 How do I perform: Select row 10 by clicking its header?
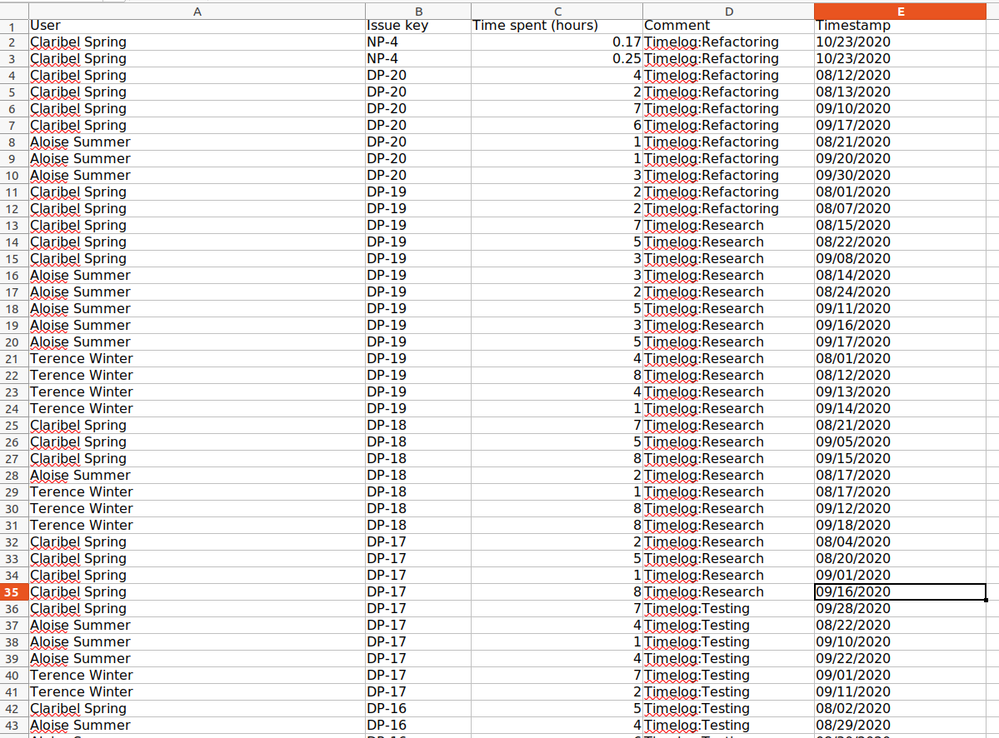(x=14, y=175)
